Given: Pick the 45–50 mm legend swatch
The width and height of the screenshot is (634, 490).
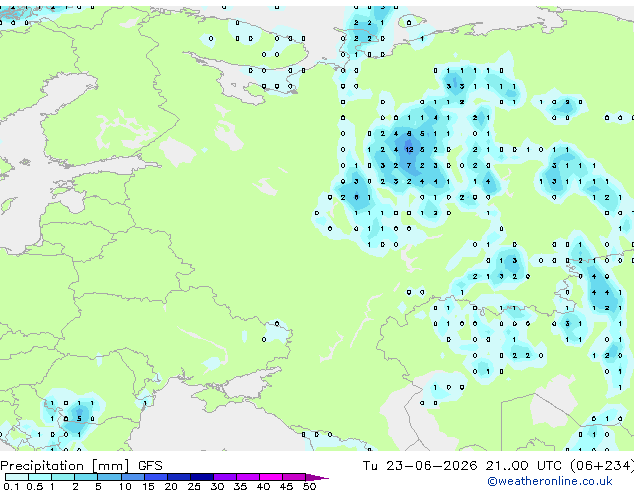Looking at the screenshot, I should point(294,477).
